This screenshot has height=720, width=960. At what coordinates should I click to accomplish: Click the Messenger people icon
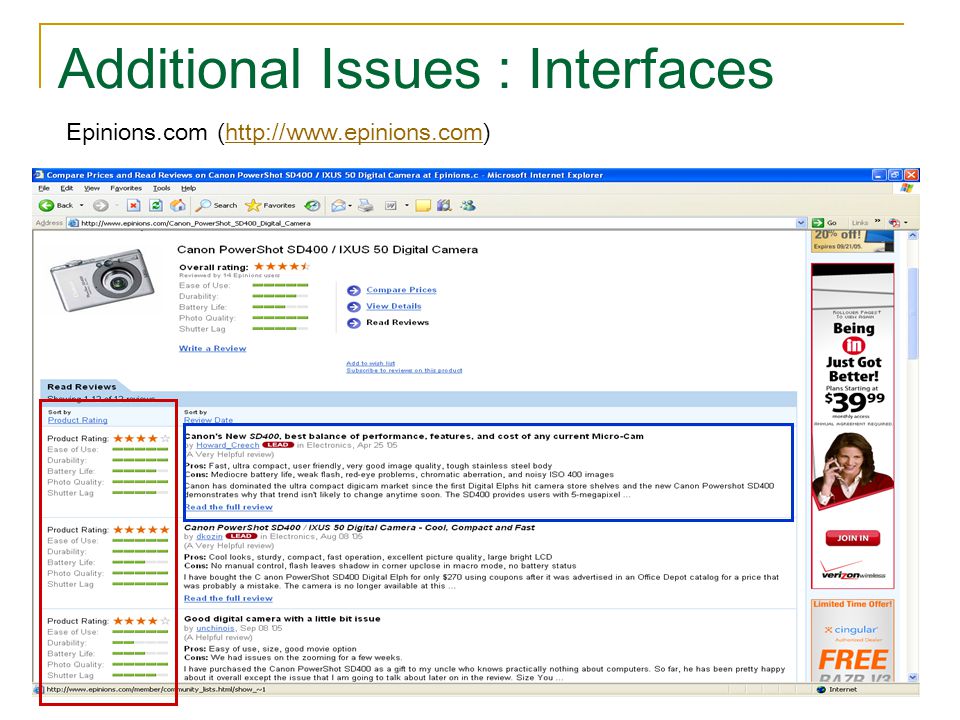(468, 206)
